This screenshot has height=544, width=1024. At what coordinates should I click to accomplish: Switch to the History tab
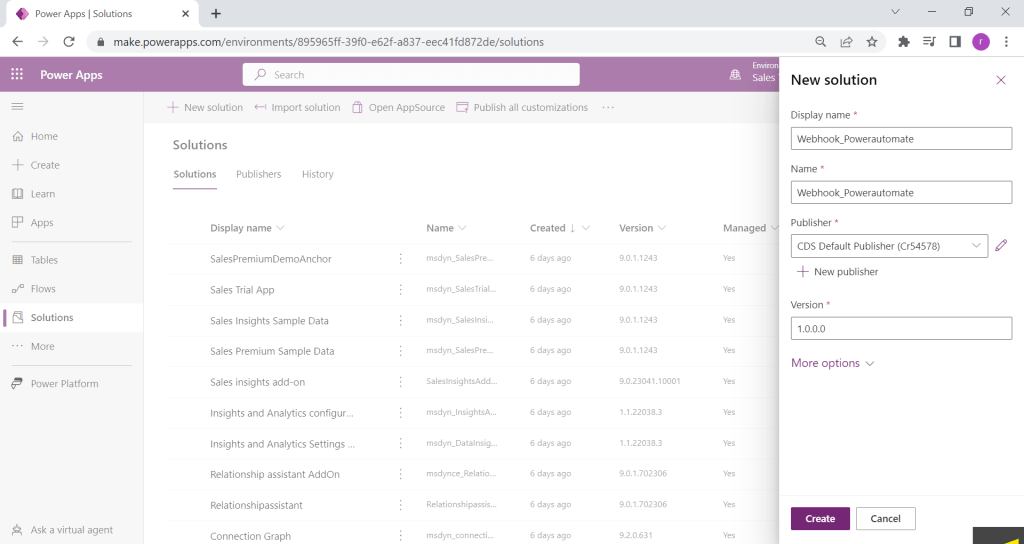pos(317,174)
